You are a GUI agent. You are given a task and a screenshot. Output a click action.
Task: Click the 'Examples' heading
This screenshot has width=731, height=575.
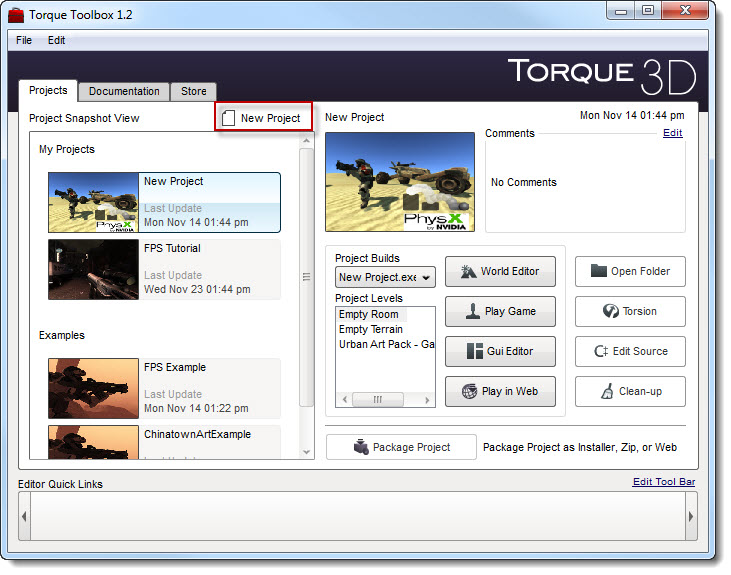pos(62,335)
